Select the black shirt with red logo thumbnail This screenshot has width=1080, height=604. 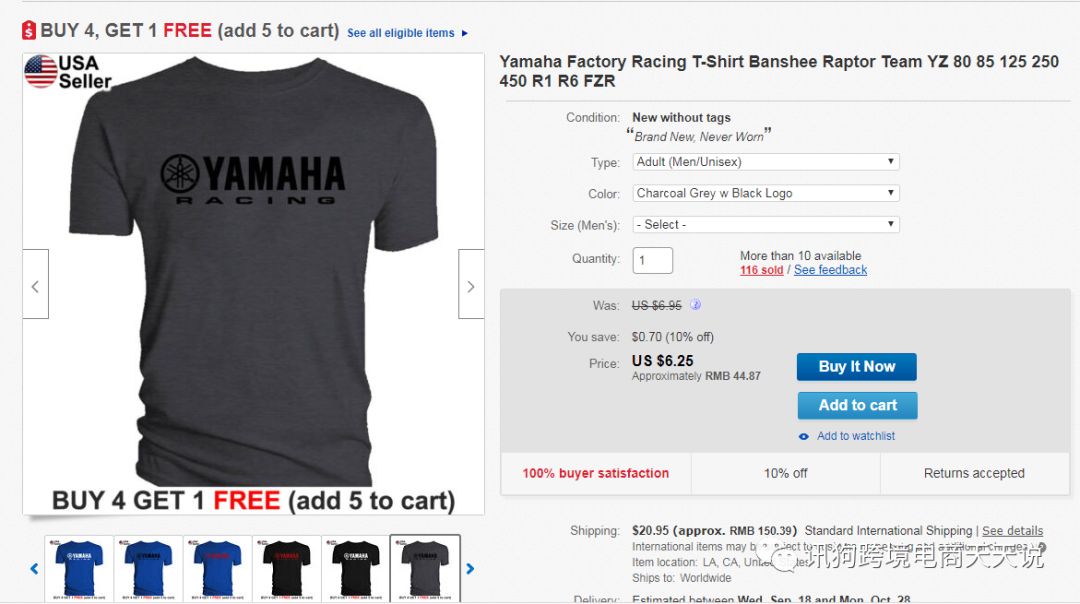[286, 567]
